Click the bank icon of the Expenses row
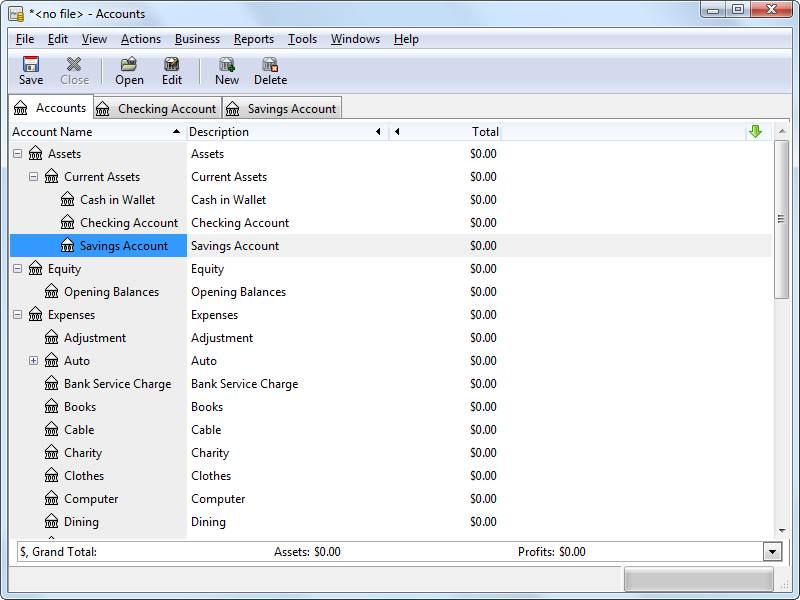800x600 pixels. (35, 314)
